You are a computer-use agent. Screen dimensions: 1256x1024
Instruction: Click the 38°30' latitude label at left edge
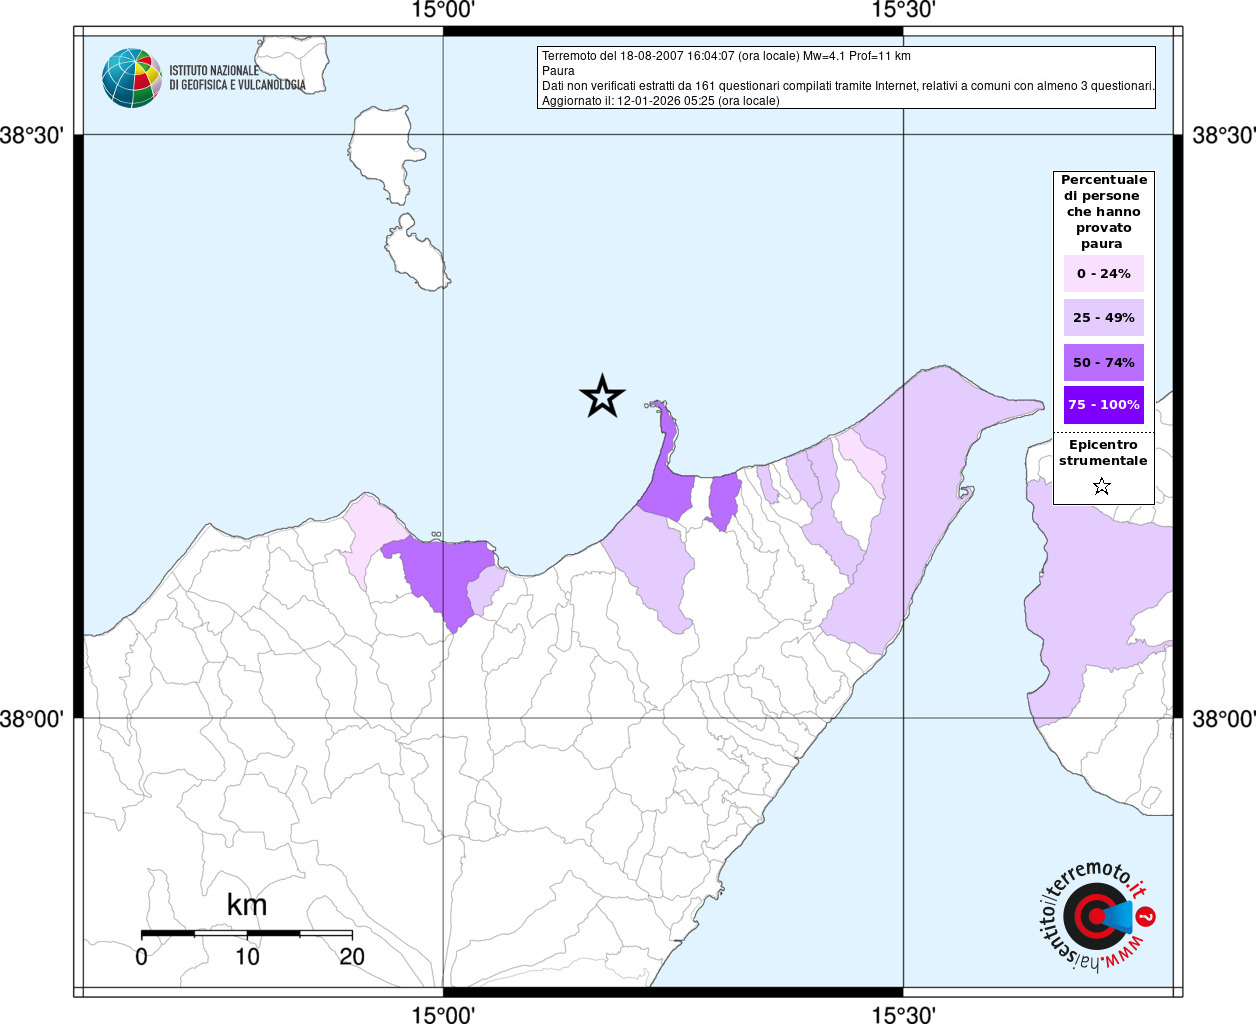tap(32, 135)
